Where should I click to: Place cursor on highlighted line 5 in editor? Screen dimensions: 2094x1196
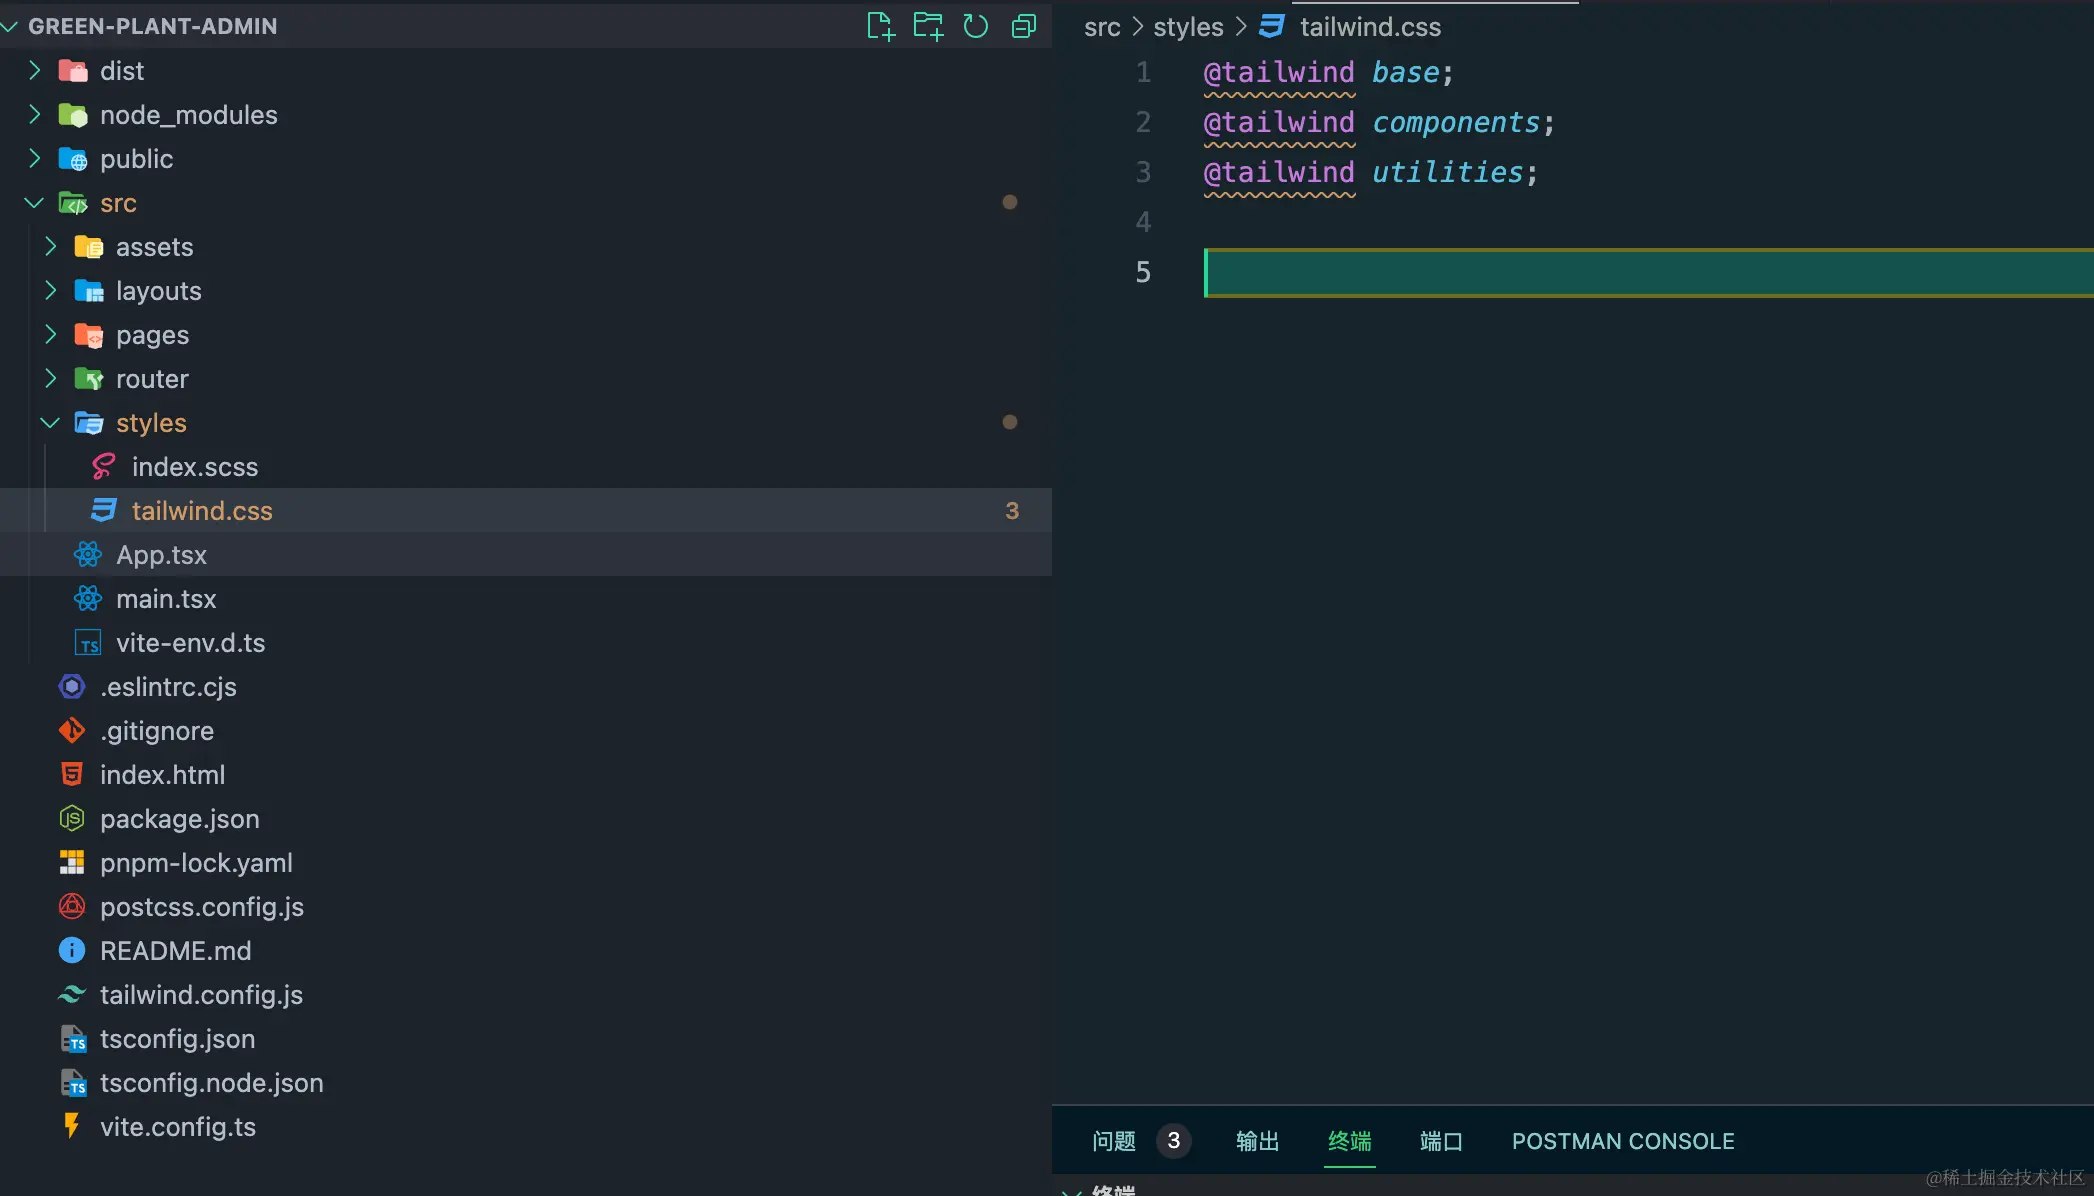coord(1648,272)
